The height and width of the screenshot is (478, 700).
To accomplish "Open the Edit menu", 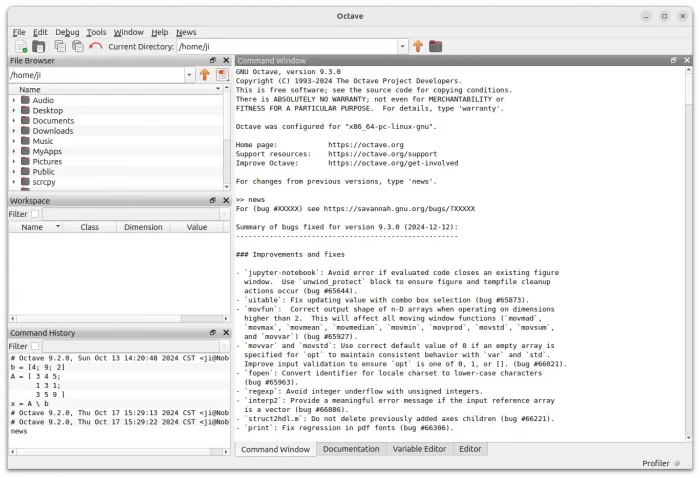I will pos(40,32).
